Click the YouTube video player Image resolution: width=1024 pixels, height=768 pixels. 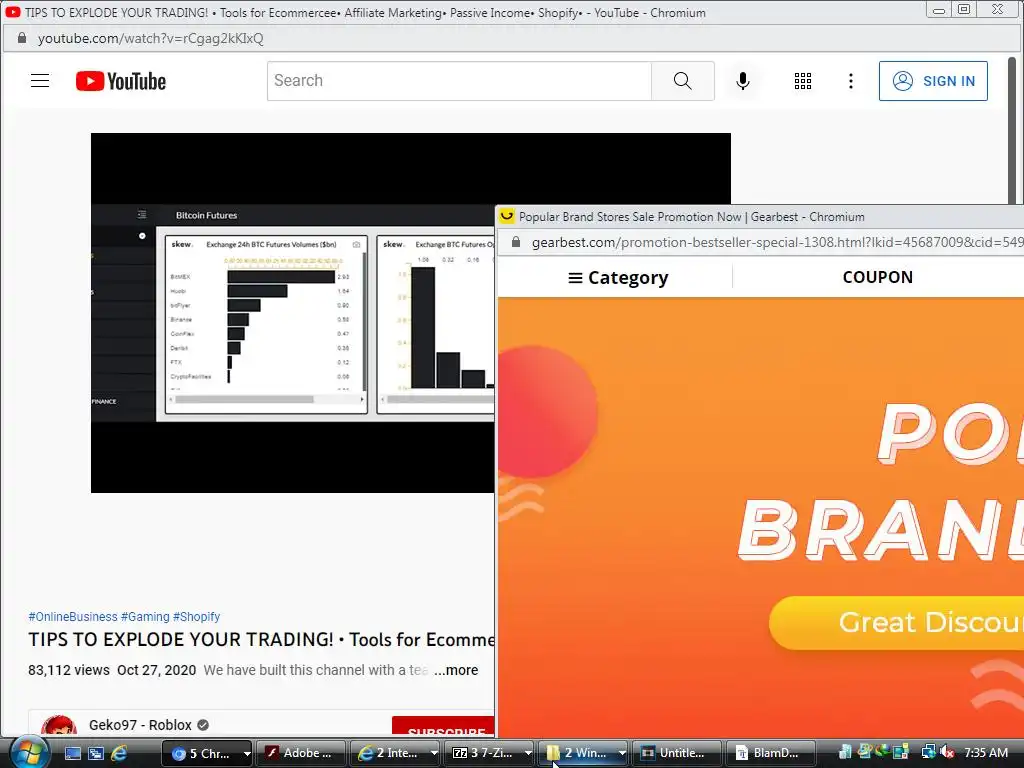(293, 313)
